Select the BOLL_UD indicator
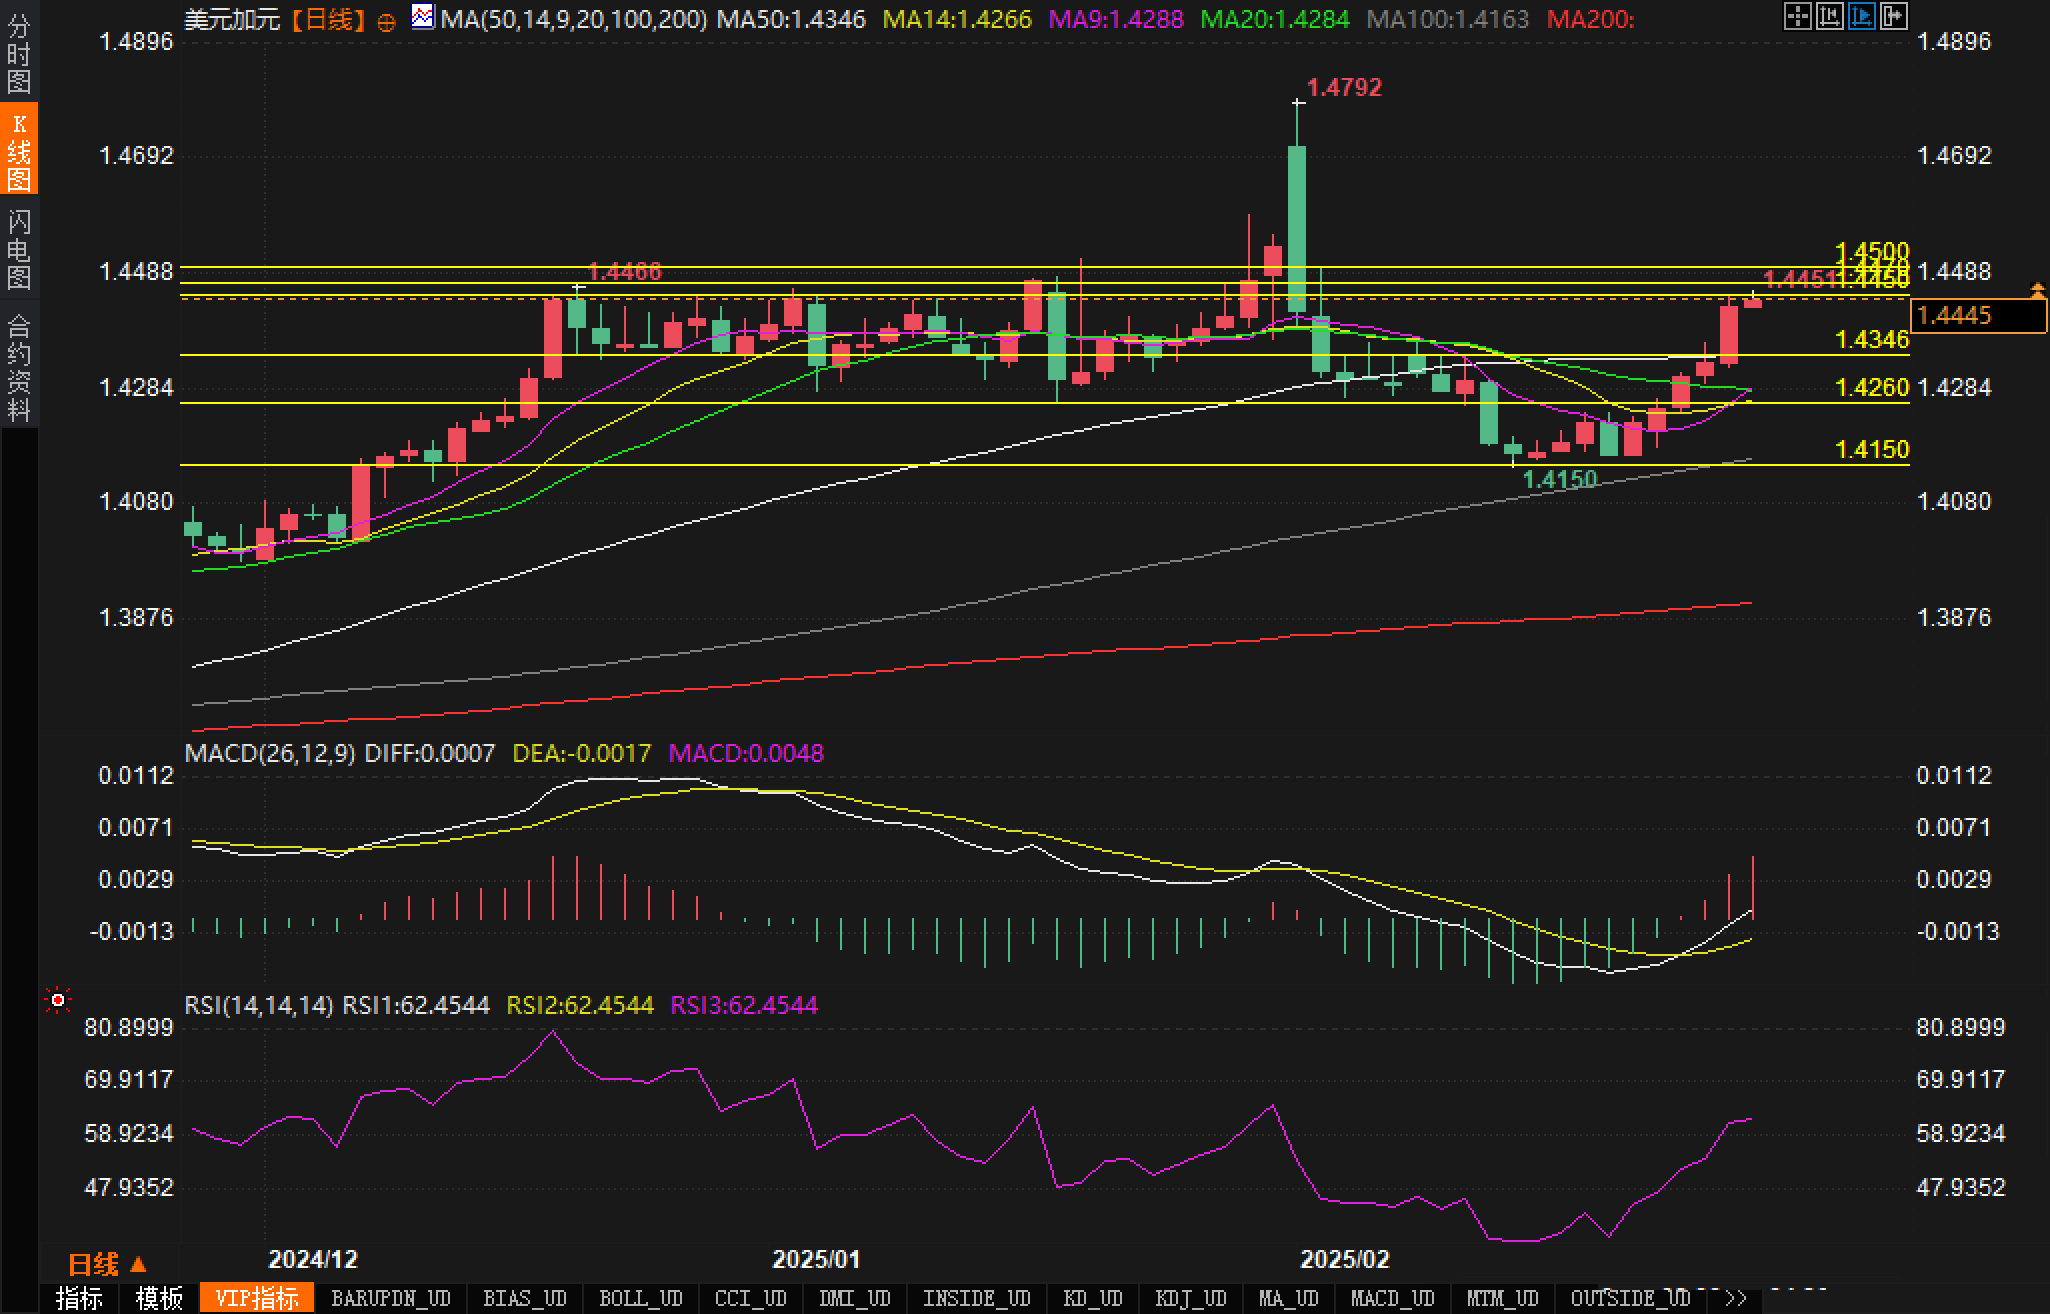This screenshot has height=1314, width=2050. 640,1299
